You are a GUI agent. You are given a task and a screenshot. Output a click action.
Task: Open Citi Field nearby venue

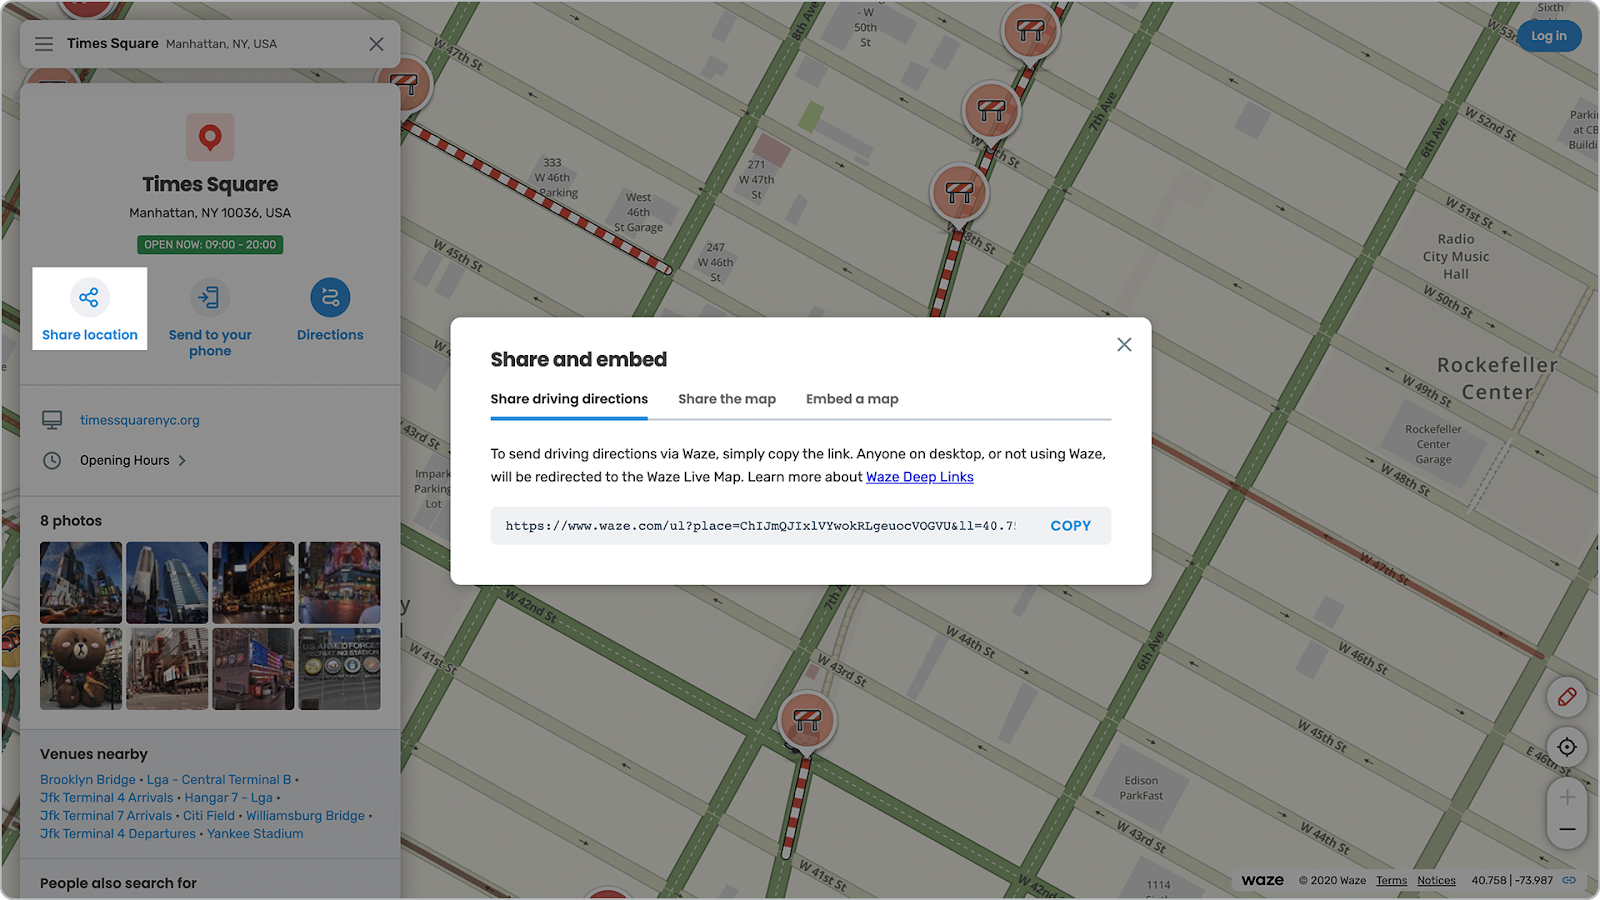[209, 816]
